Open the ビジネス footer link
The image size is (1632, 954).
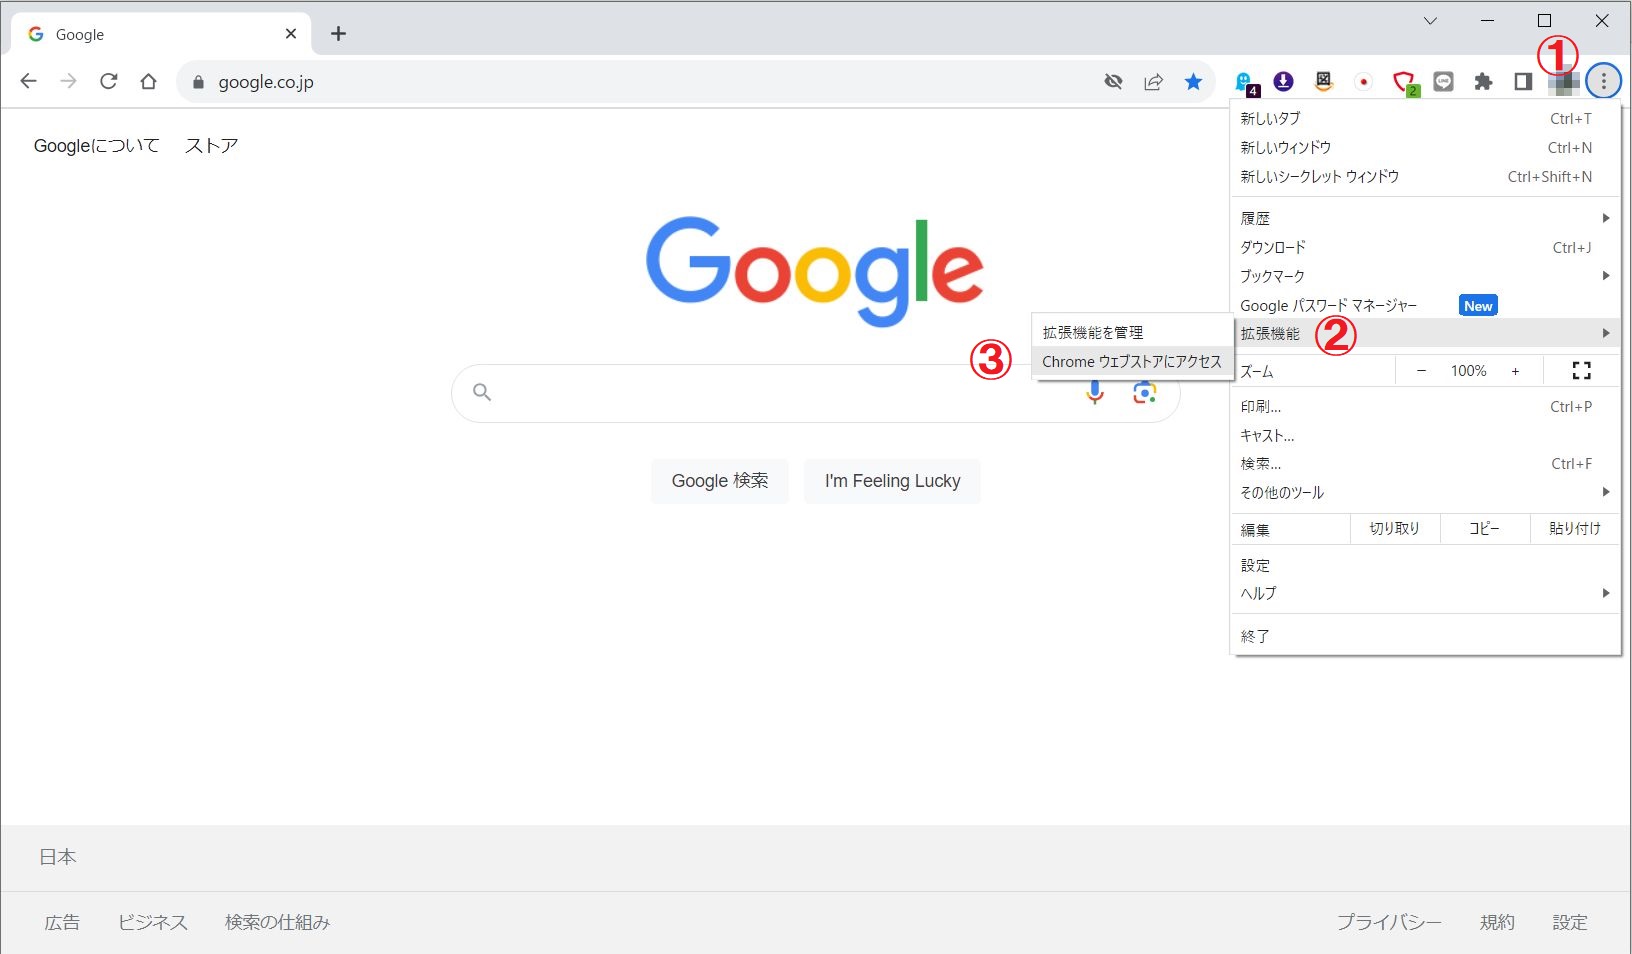[153, 922]
